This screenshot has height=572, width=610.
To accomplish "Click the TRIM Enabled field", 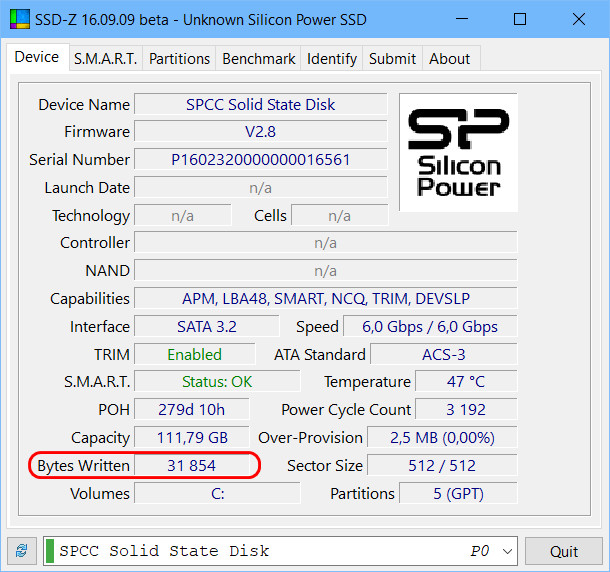I will click(x=194, y=355).
